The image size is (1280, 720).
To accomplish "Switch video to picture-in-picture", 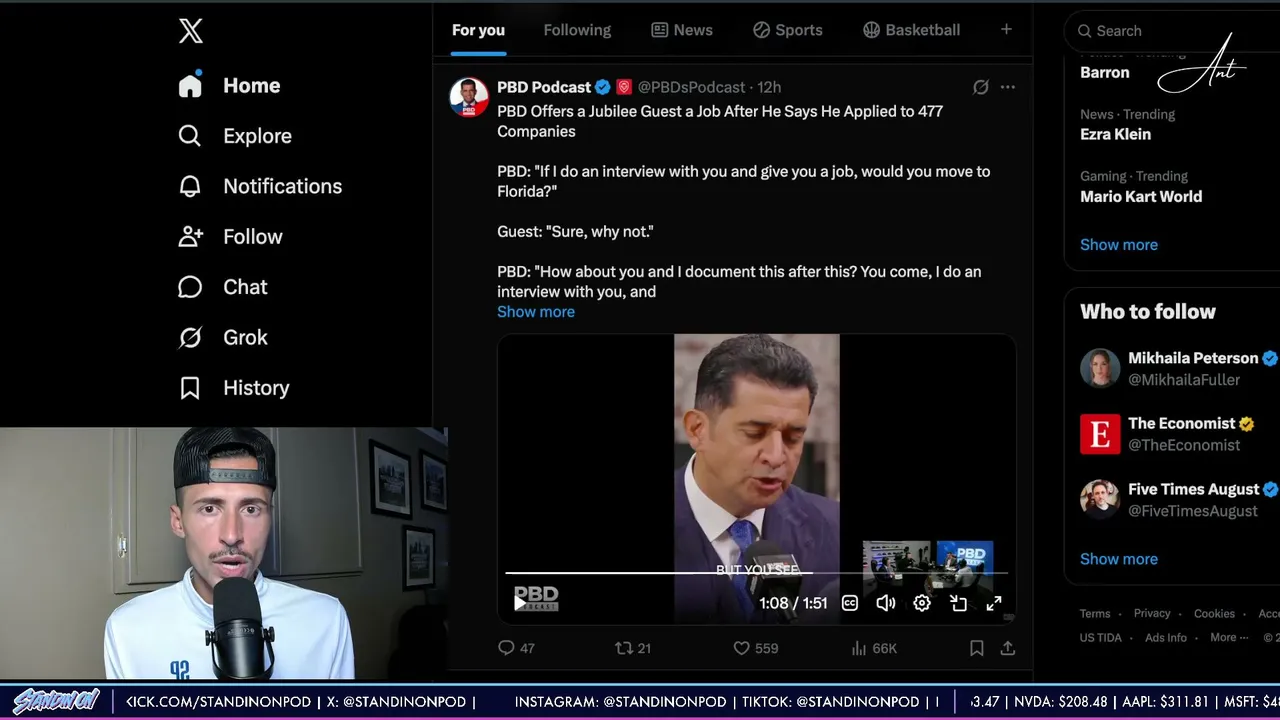I will pos(958,603).
